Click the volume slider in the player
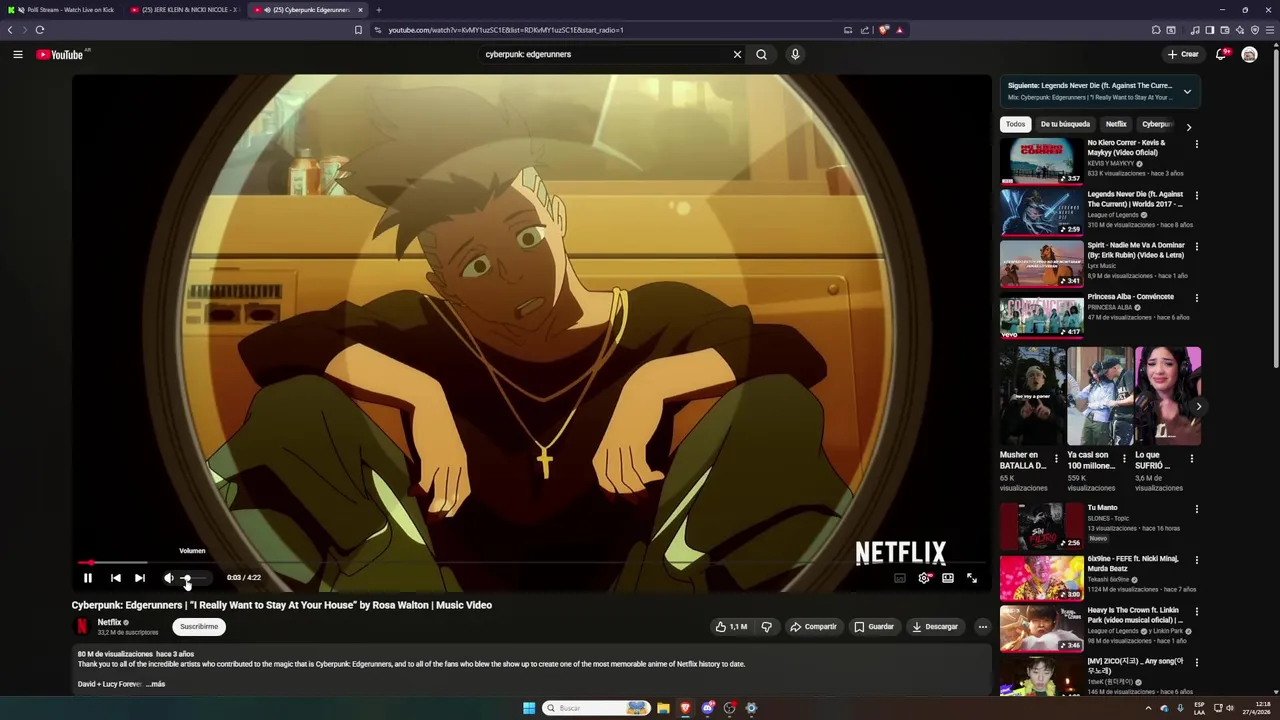Viewport: 1280px width, 720px height. click(x=194, y=578)
